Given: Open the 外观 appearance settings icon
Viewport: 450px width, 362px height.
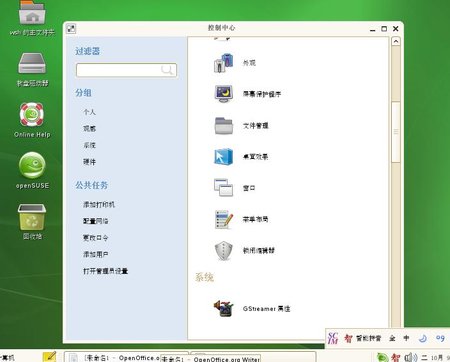Looking at the screenshot, I should (x=223, y=63).
